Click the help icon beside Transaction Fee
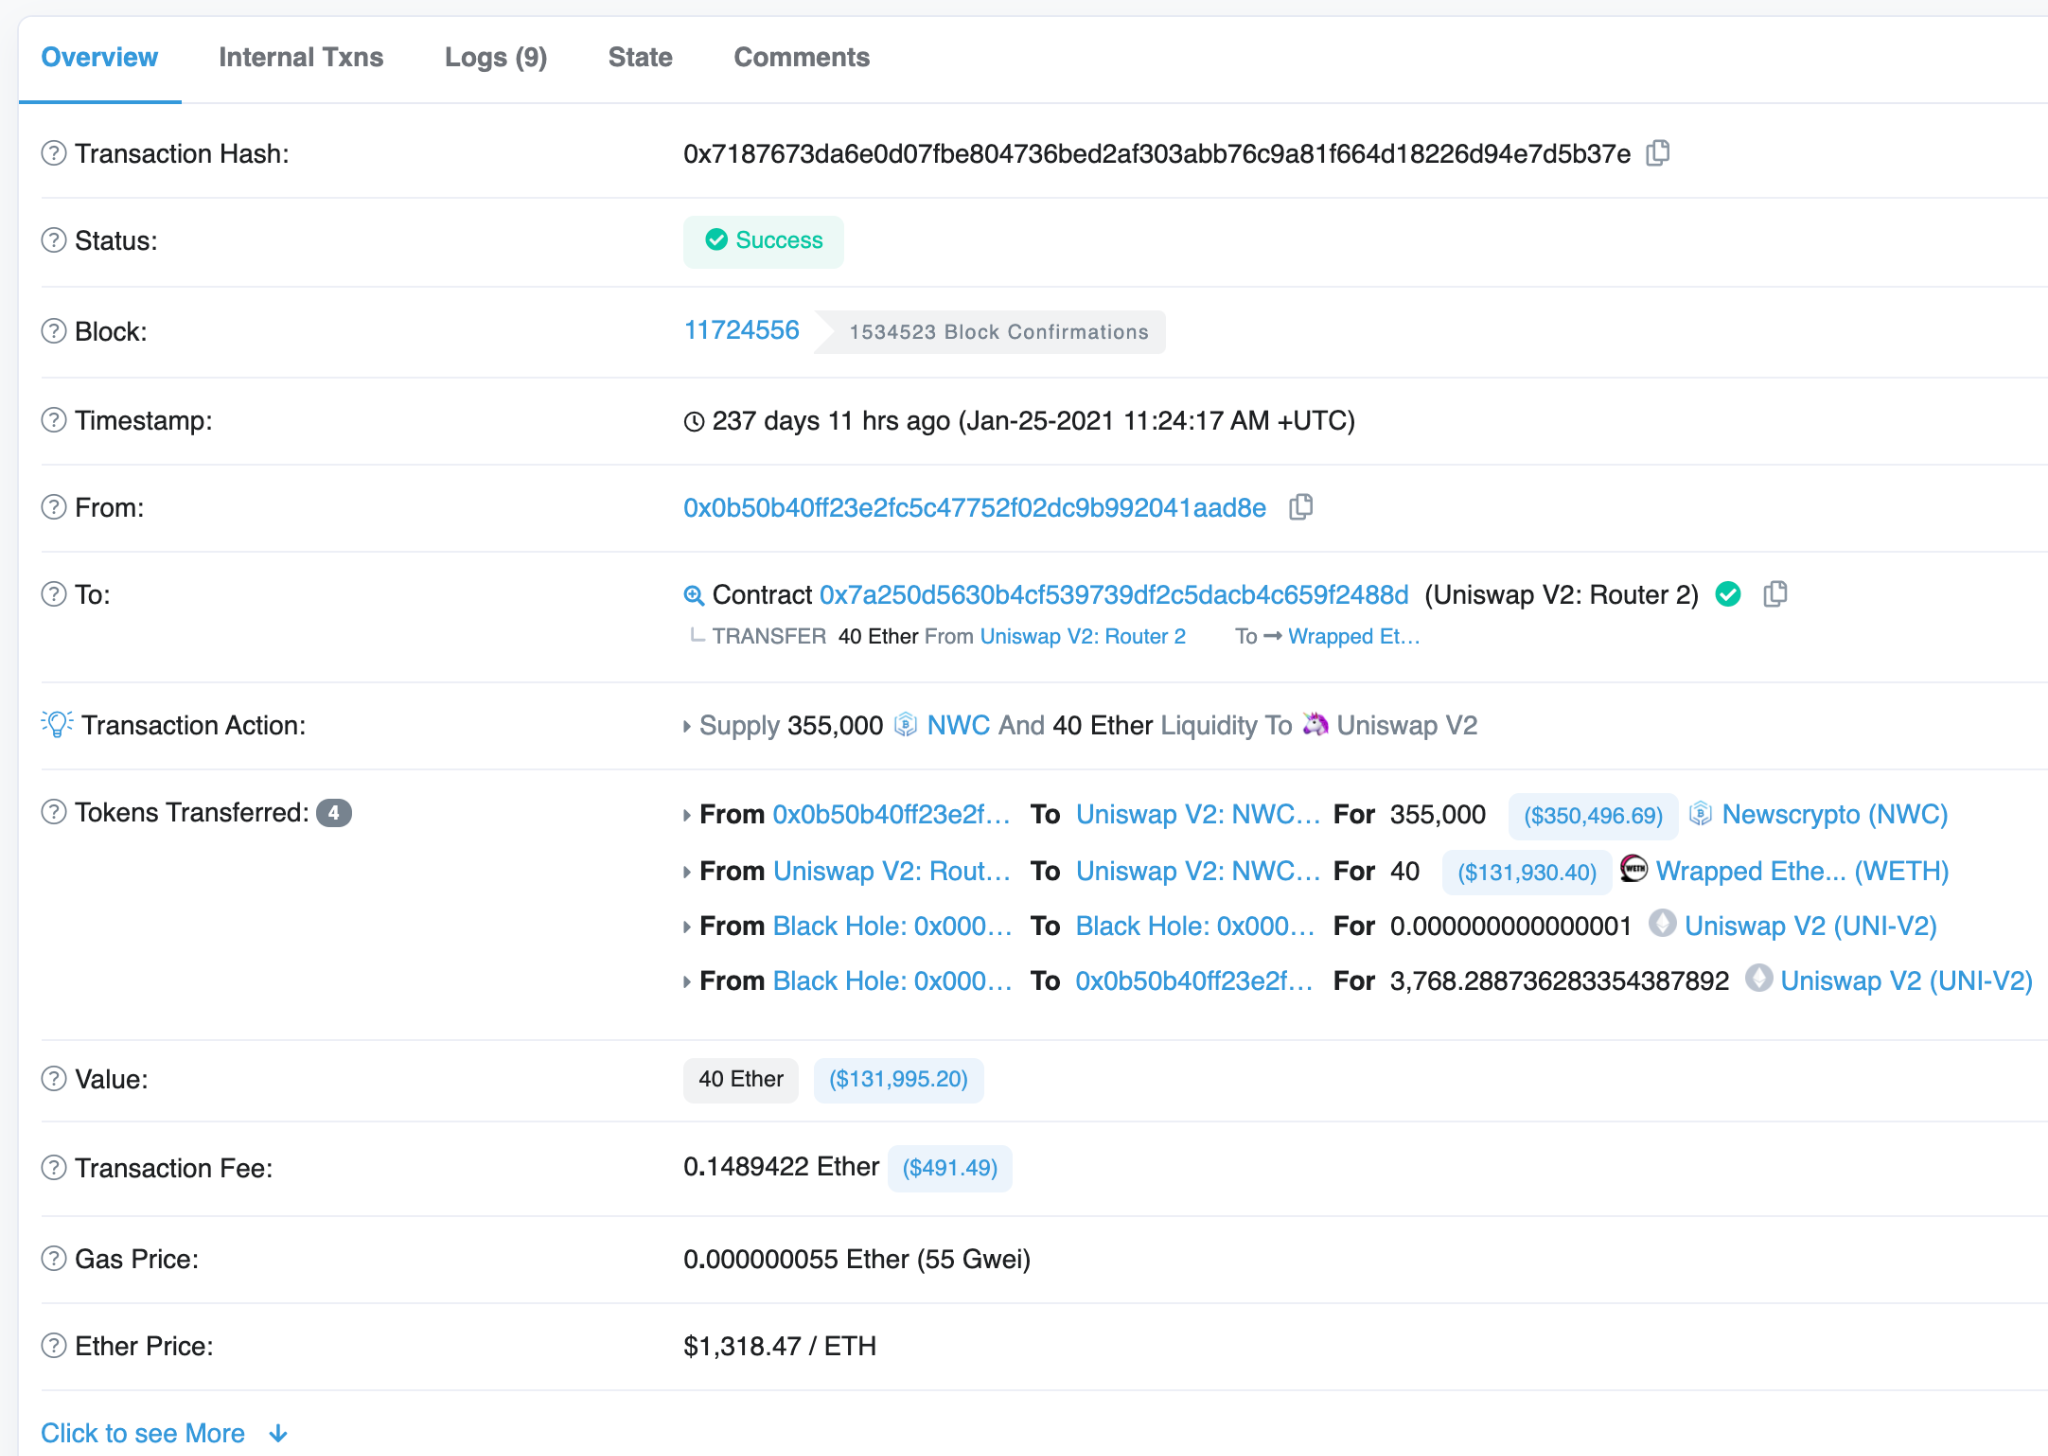This screenshot has height=1456, width=2048. [53, 1167]
